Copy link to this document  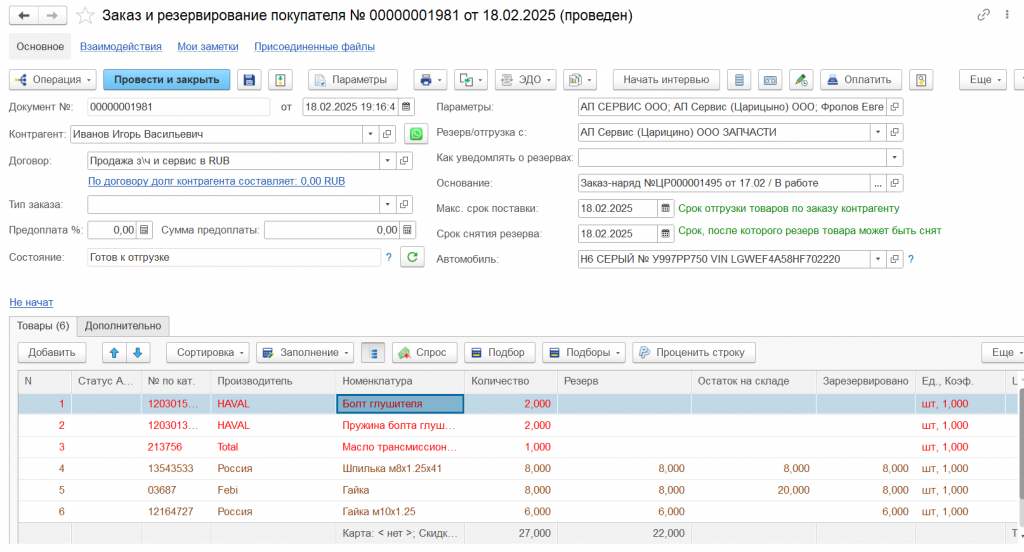(985, 16)
